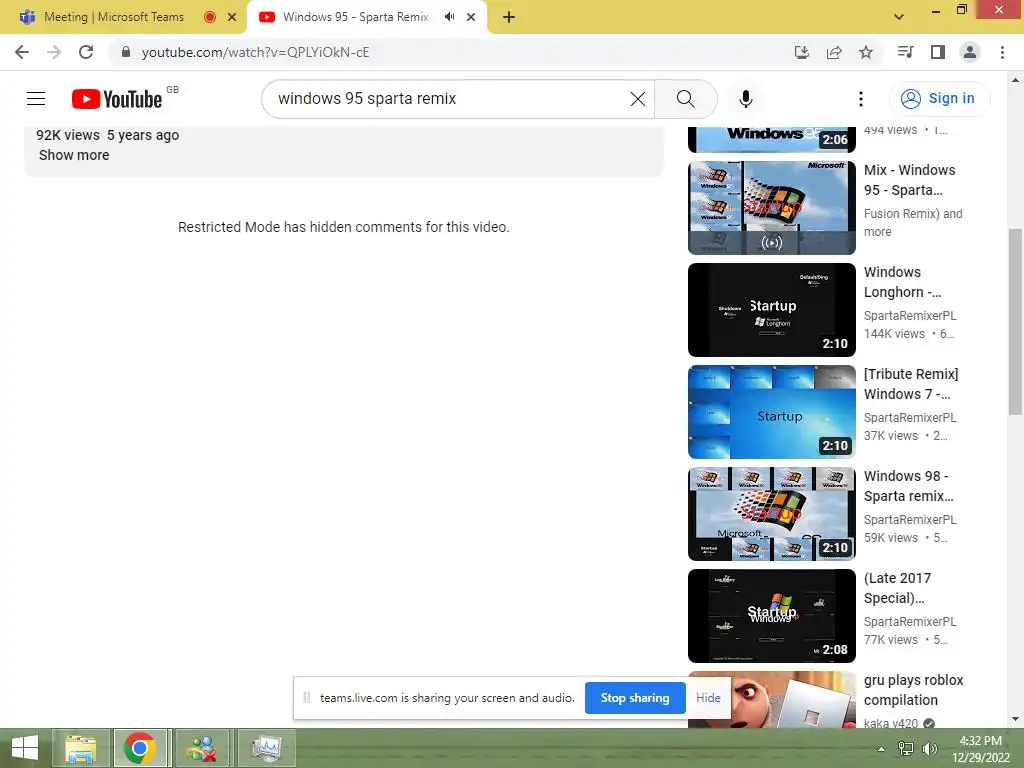Close the Microsoft Teams Meeting tab
1024x768 pixels.
[x=232, y=17]
